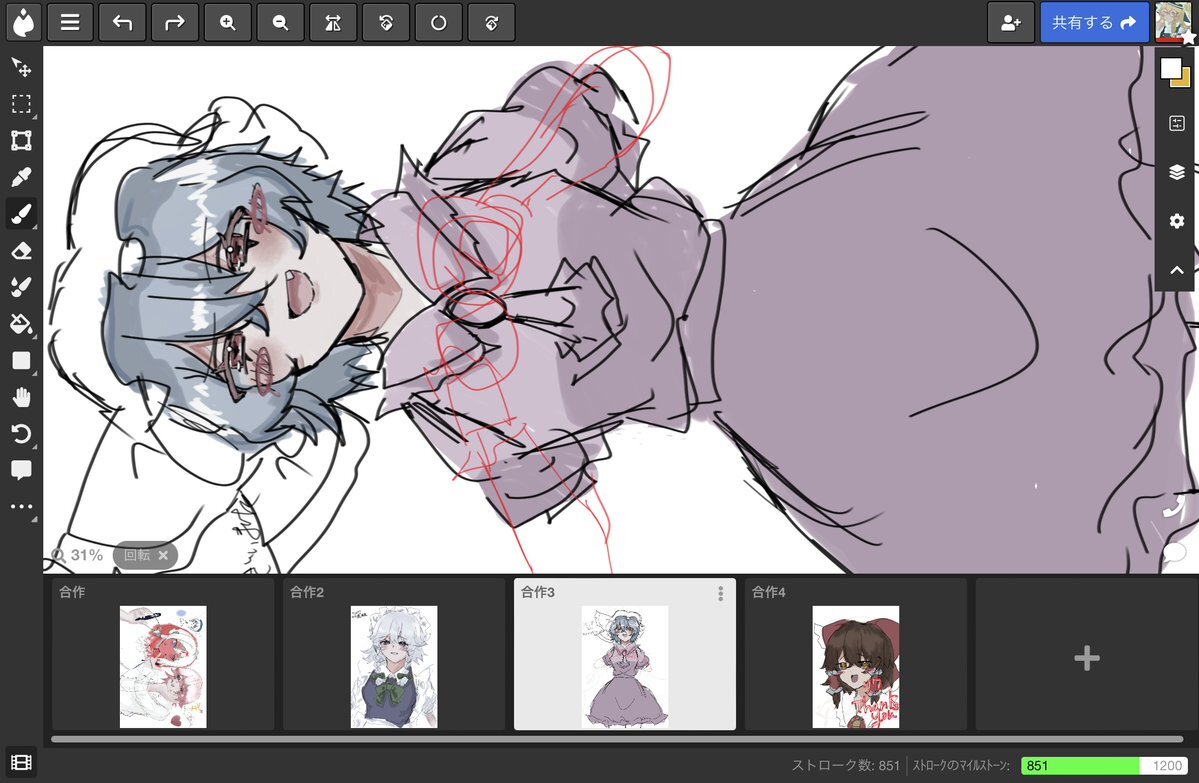The width and height of the screenshot is (1199, 783).
Task: Select the paint-splatter brush tool
Action: pos(21,288)
